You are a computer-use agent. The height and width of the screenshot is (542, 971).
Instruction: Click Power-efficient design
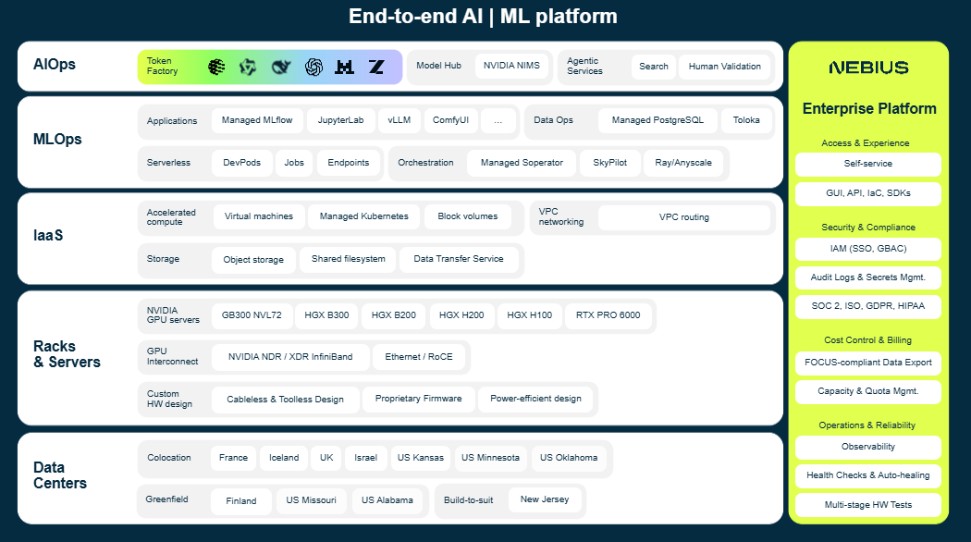(536, 399)
